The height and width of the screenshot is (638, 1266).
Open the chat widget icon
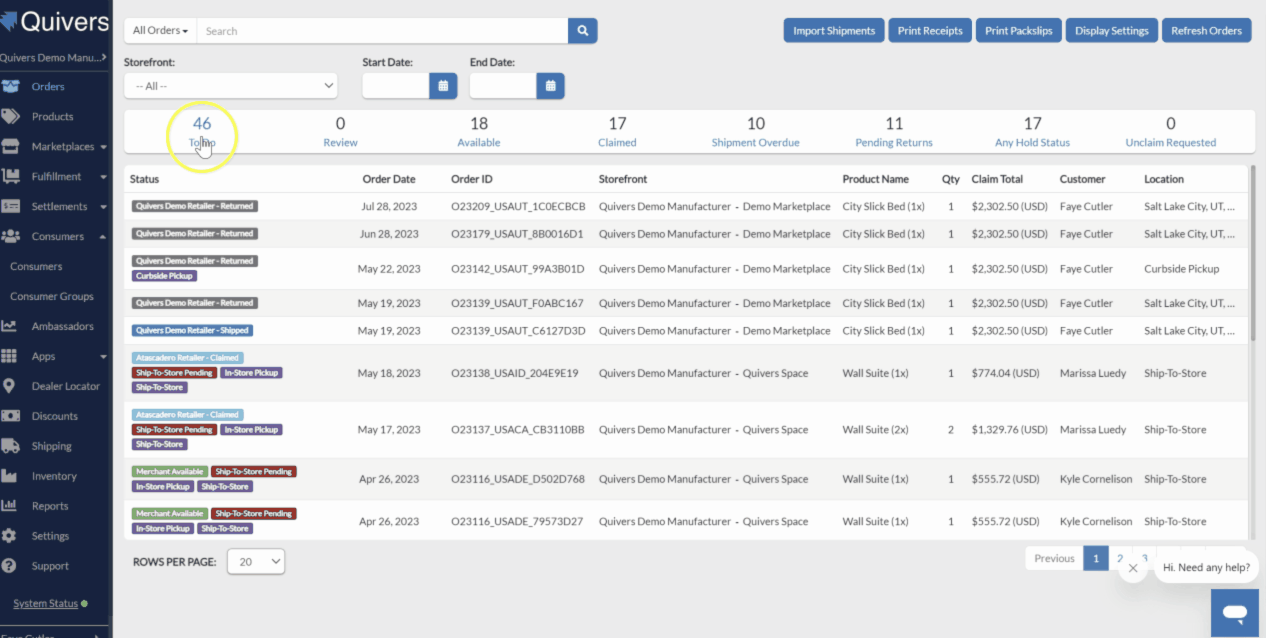[1235, 611]
